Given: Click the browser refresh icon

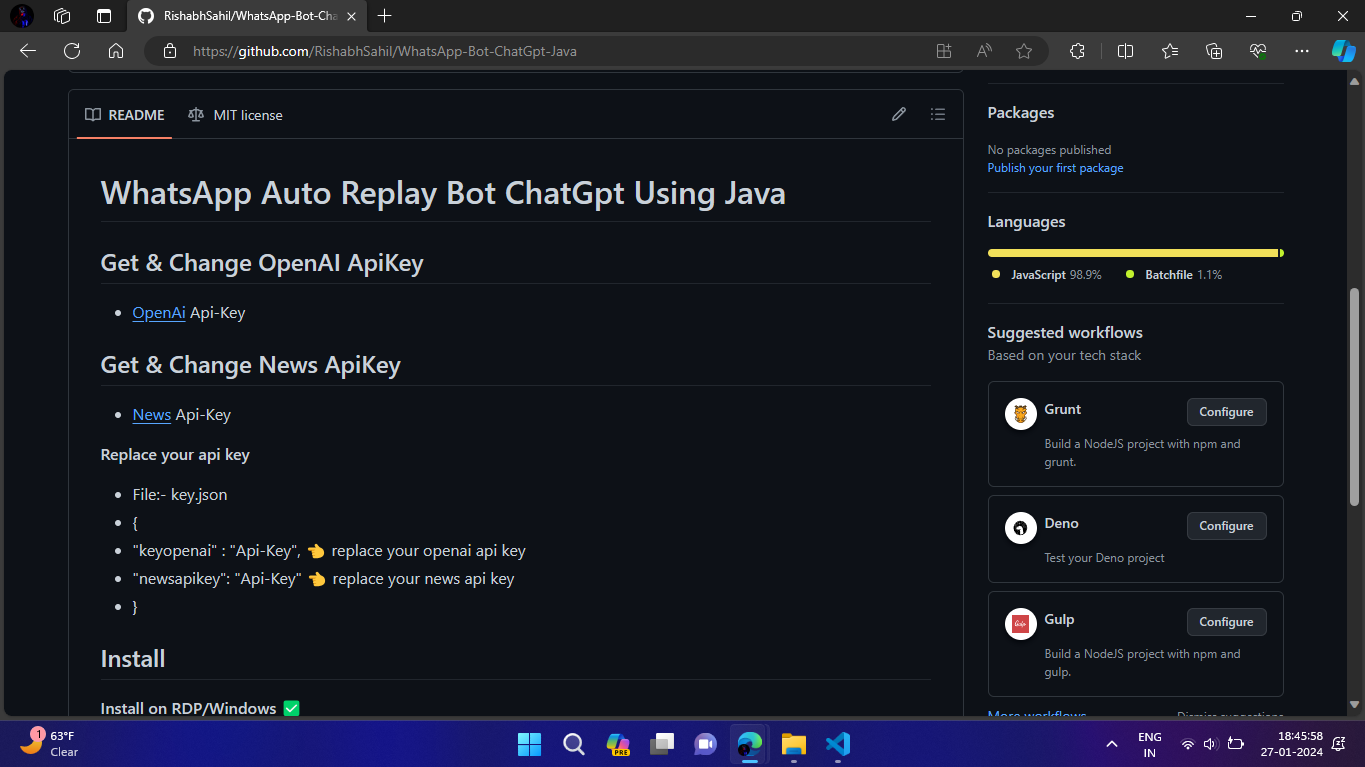Looking at the screenshot, I should tap(72, 51).
